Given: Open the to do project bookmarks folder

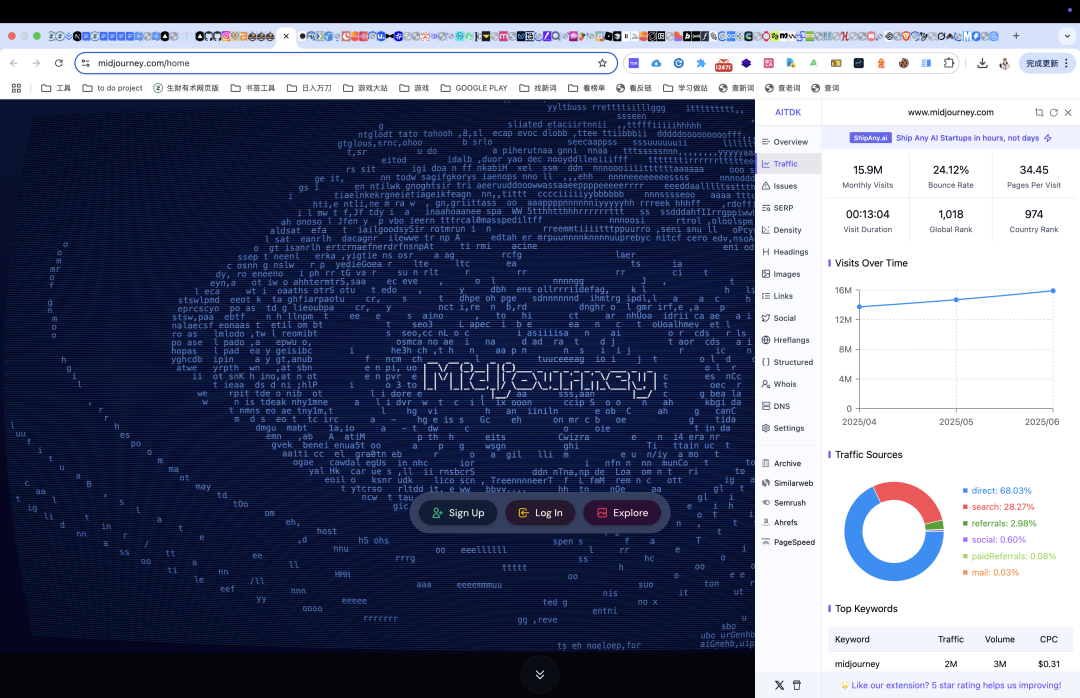Looking at the screenshot, I should (x=112, y=88).
